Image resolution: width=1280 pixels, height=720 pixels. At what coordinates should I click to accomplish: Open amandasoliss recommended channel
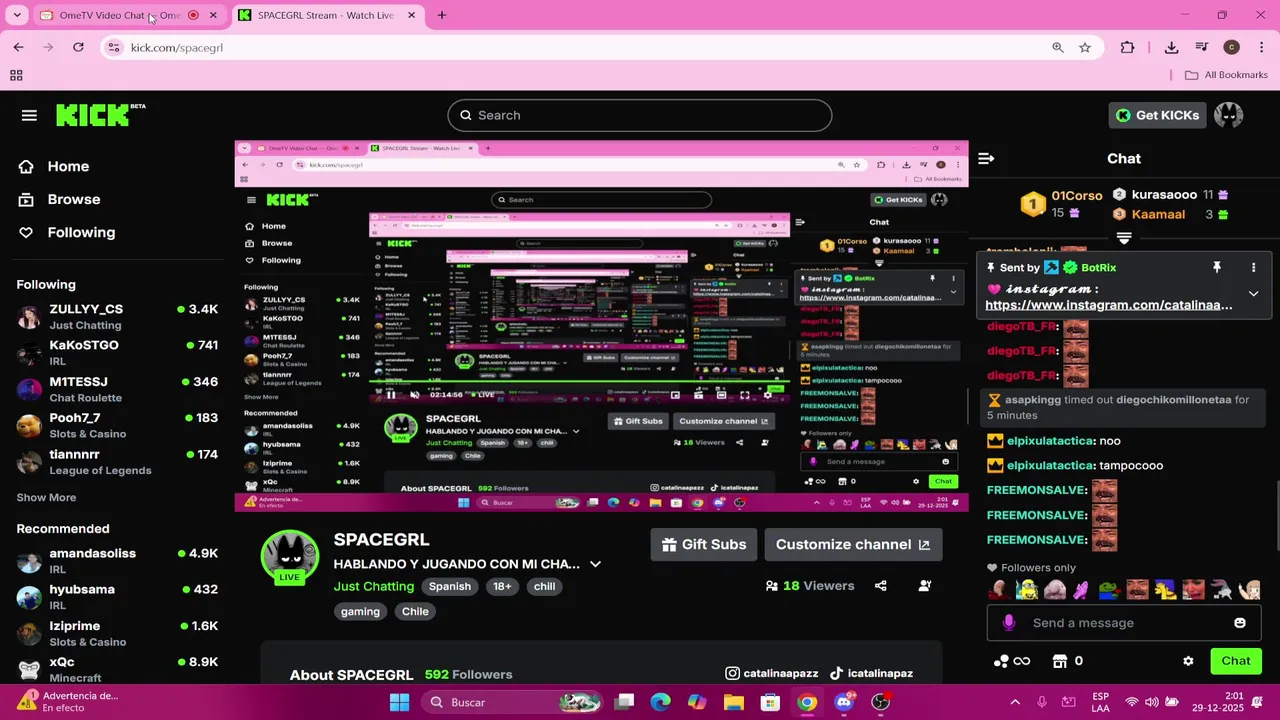point(117,560)
